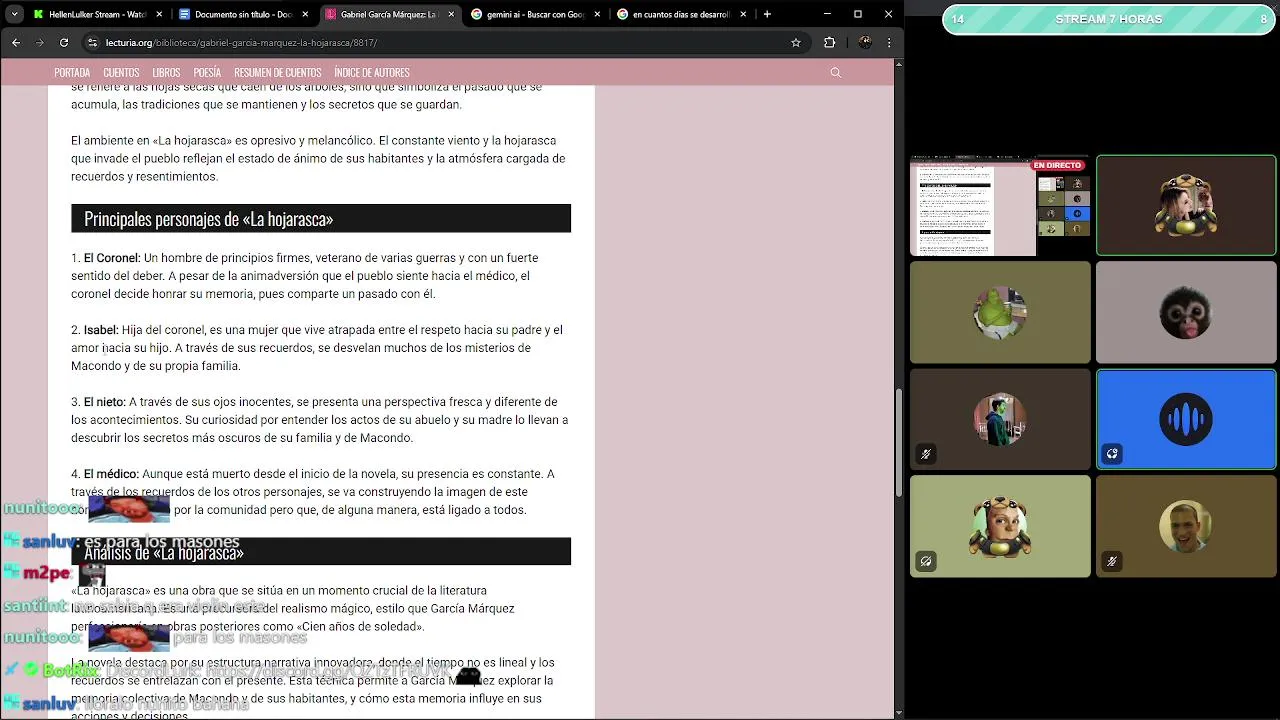Click the bold 'Isabel:' text

coord(101,330)
